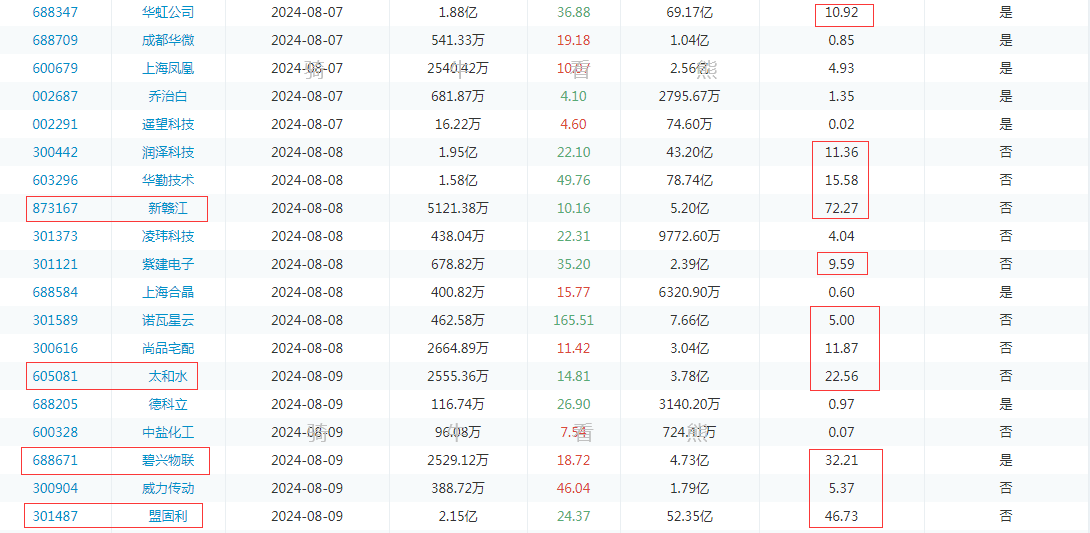1090x533 pixels.
Task: Open stock code 688205 link
Action: pos(55,404)
